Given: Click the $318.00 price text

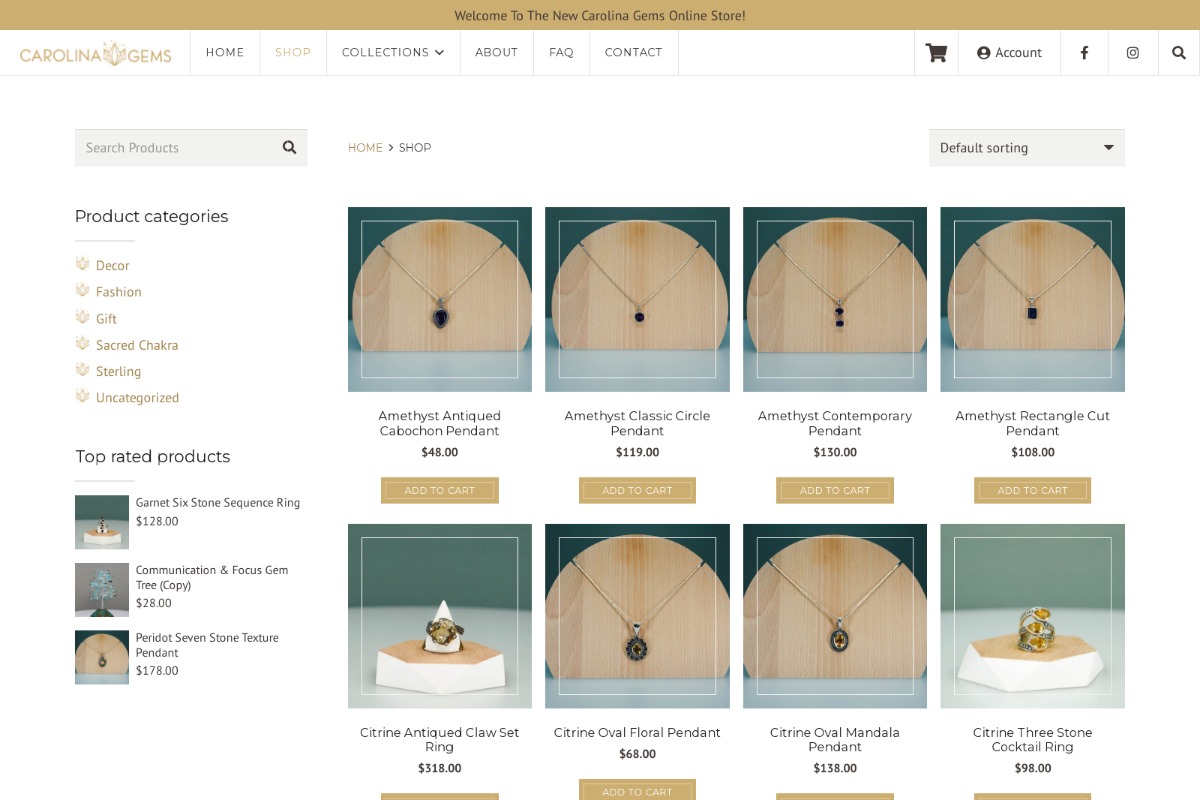Looking at the screenshot, I should tap(440, 769).
